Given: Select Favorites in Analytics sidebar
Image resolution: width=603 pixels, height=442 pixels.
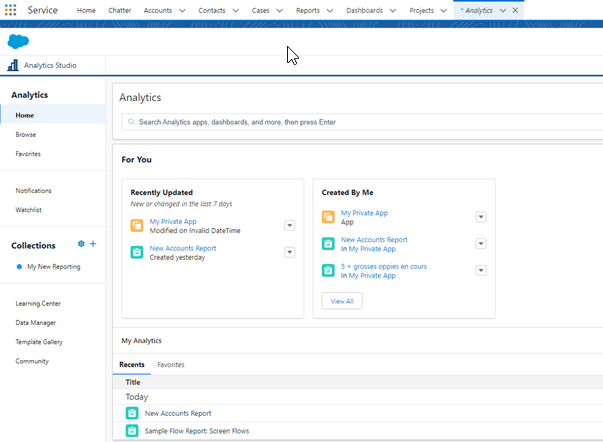Looking at the screenshot, I should pos(28,153).
